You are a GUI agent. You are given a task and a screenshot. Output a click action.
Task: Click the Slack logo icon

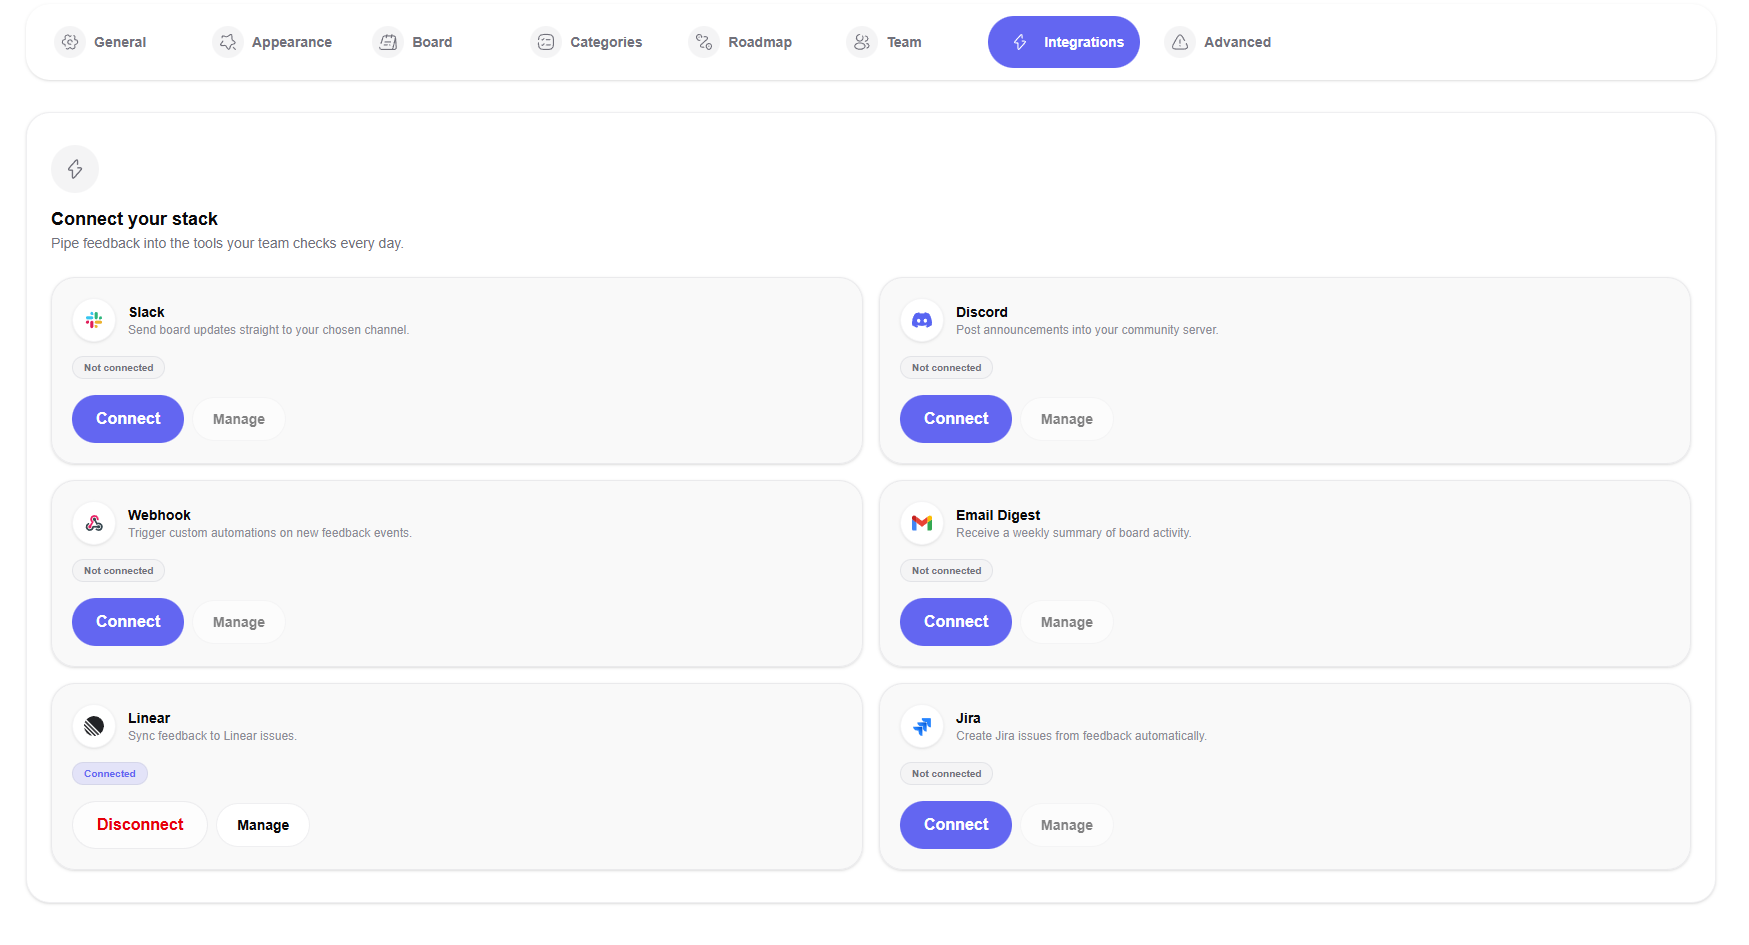click(93, 320)
